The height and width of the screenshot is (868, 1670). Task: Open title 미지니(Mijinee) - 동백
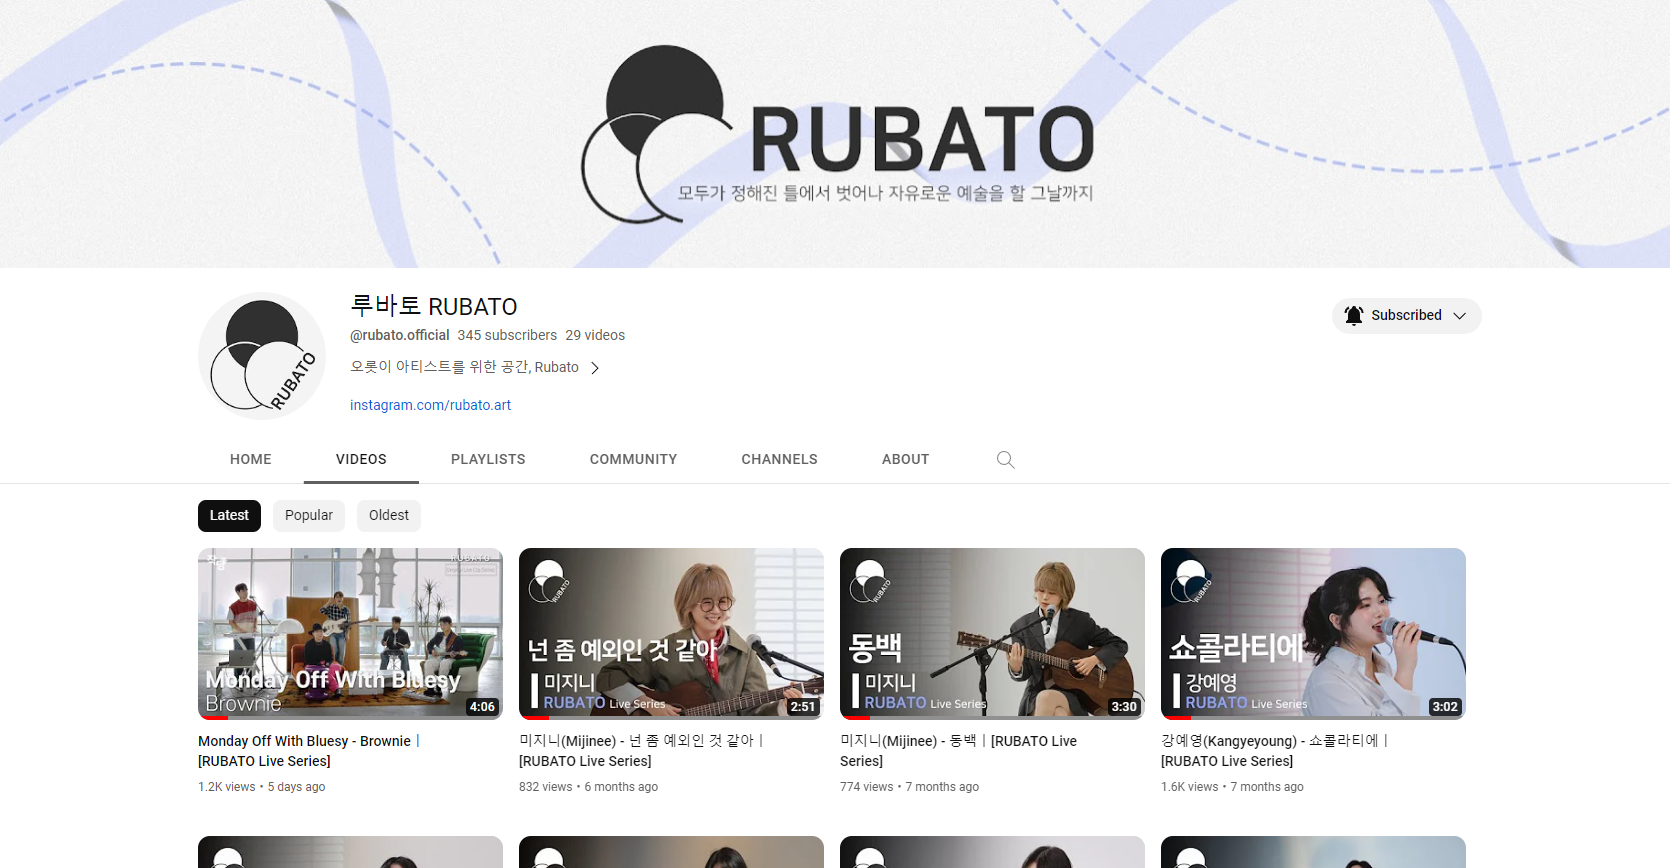tap(958, 751)
